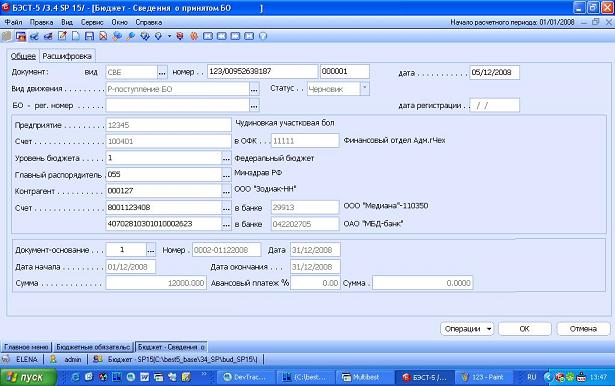The height and width of the screenshot is (386, 615).
Task: Open lookup for Контрагент field
Action: pos(226,191)
